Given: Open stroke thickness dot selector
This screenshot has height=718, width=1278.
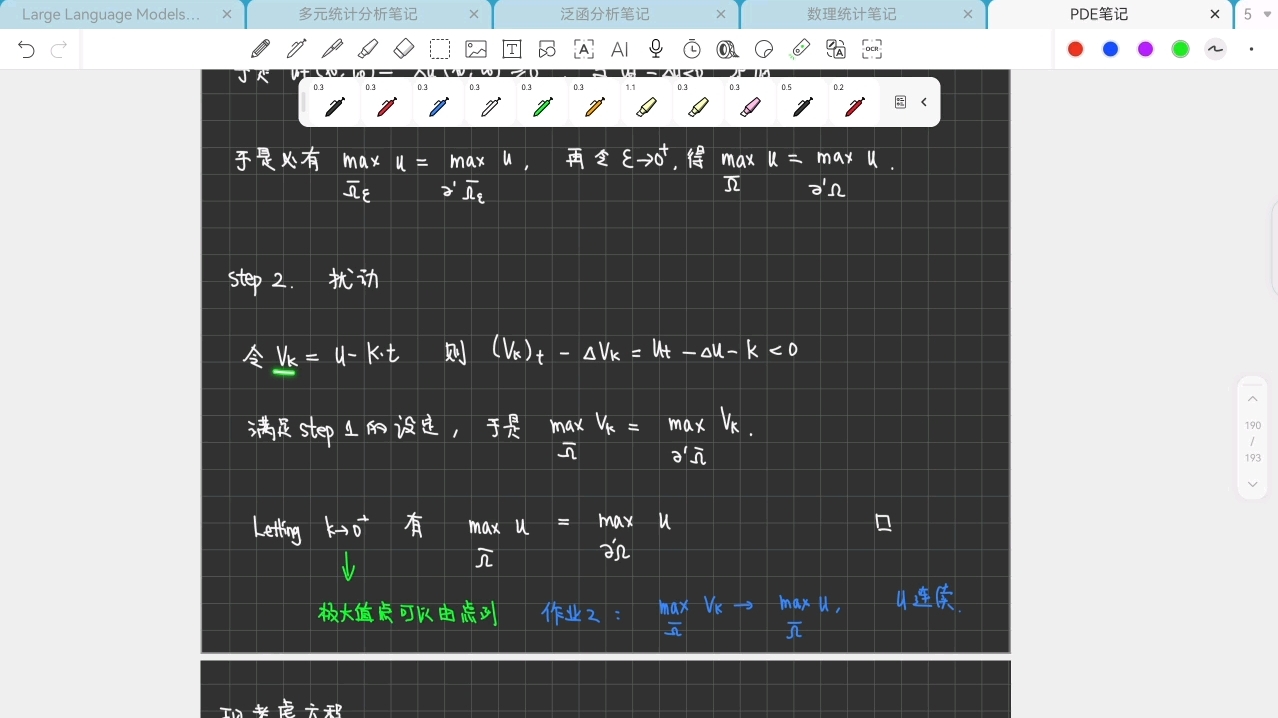Looking at the screenshot, I should point(1251,49).
